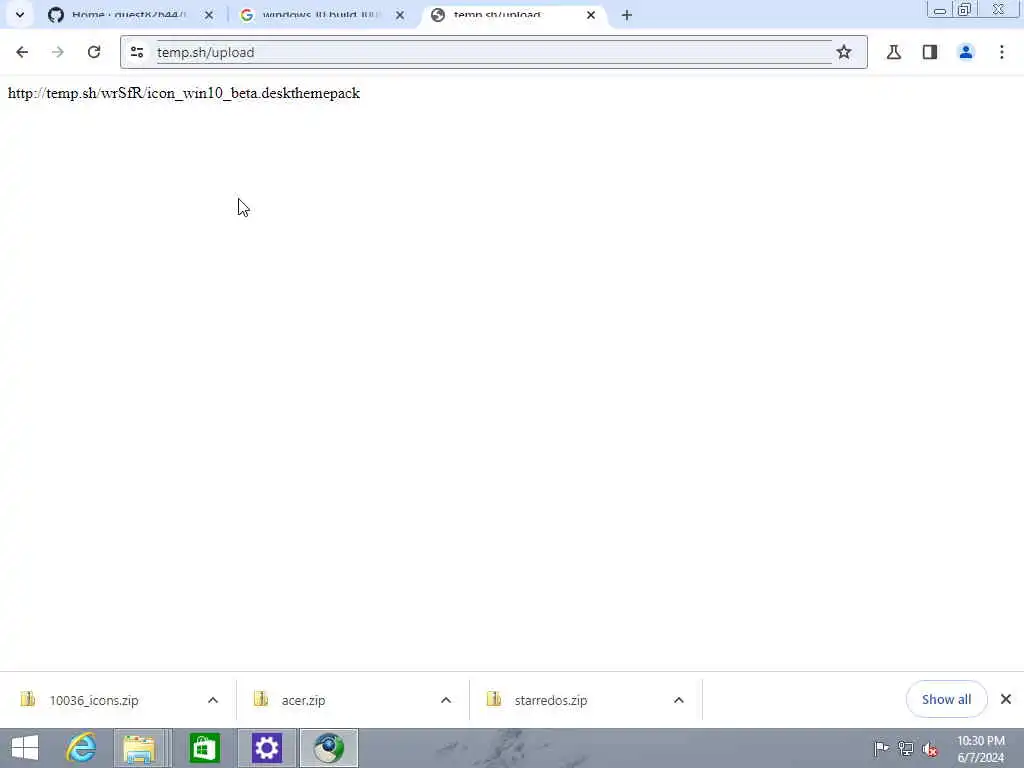Screen dimensions: 1024x768
Task: Open Chrome three-dot menu
Action: coord(1002,52)
